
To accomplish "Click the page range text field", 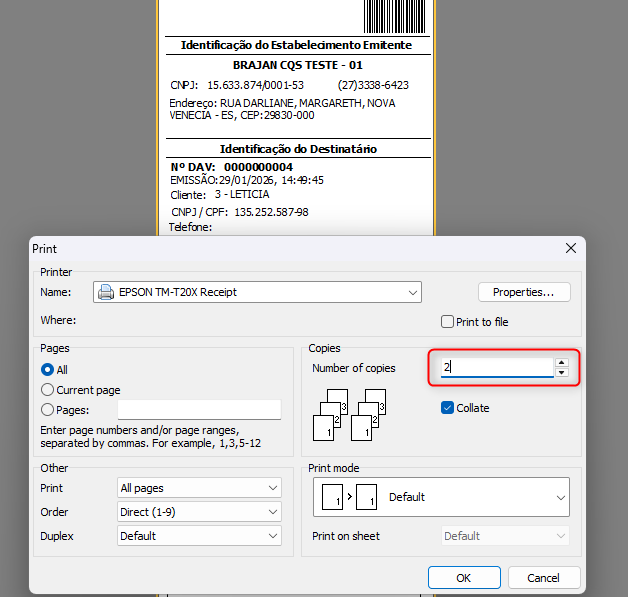I will 199,410.
